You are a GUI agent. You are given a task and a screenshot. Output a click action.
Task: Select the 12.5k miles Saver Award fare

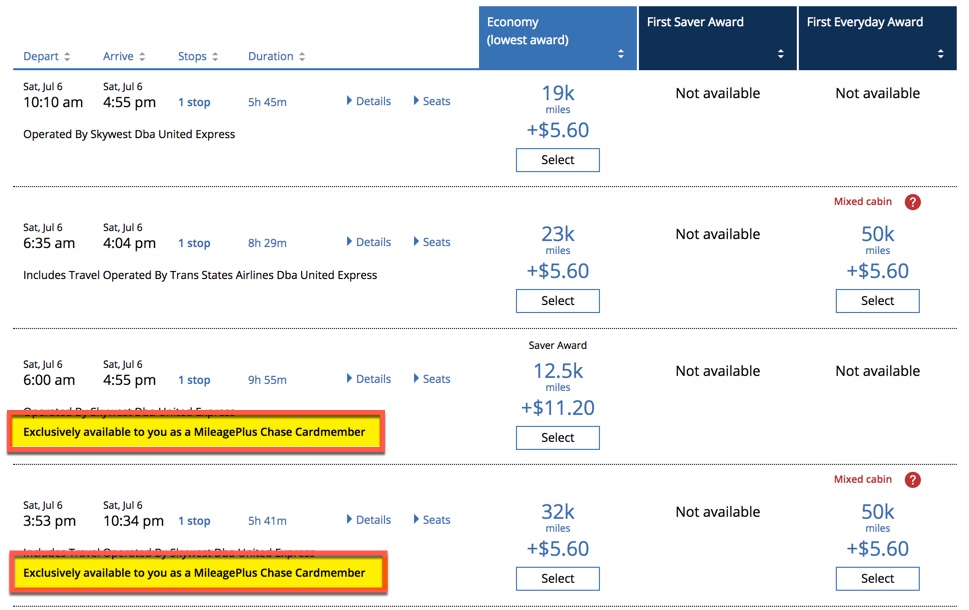click(557, 438)
